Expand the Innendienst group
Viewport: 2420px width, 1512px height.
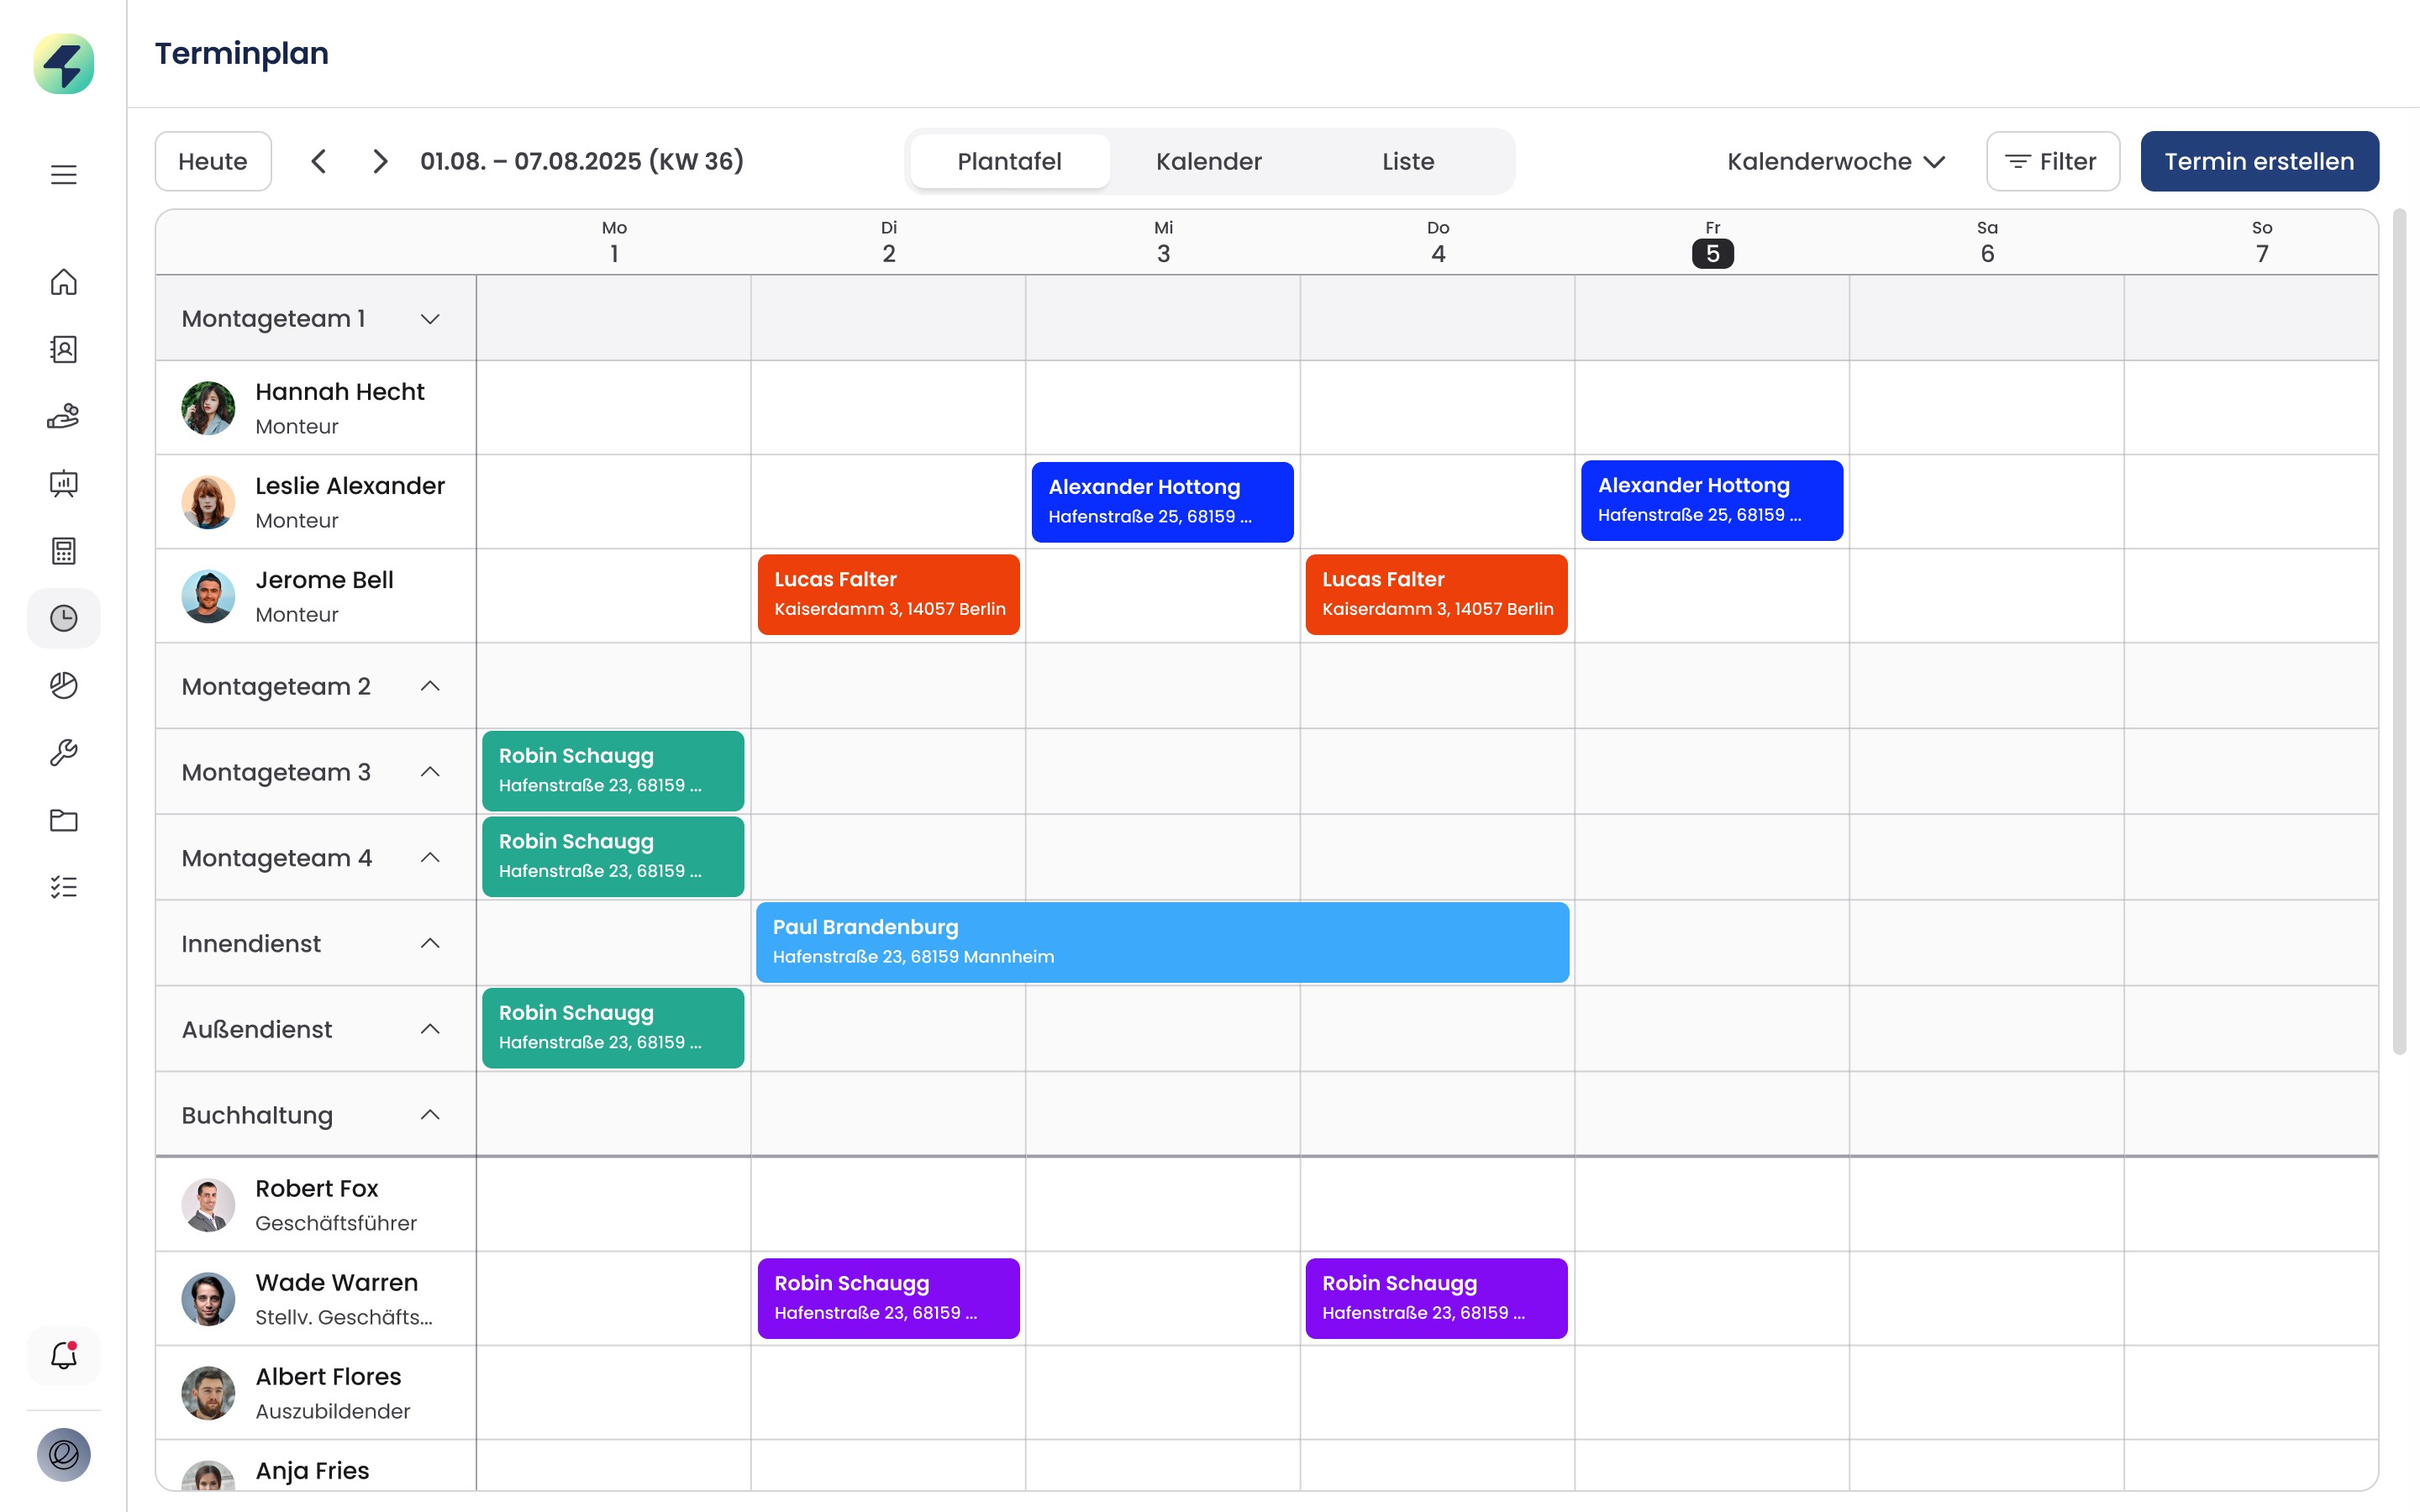[x=430, y=943]
